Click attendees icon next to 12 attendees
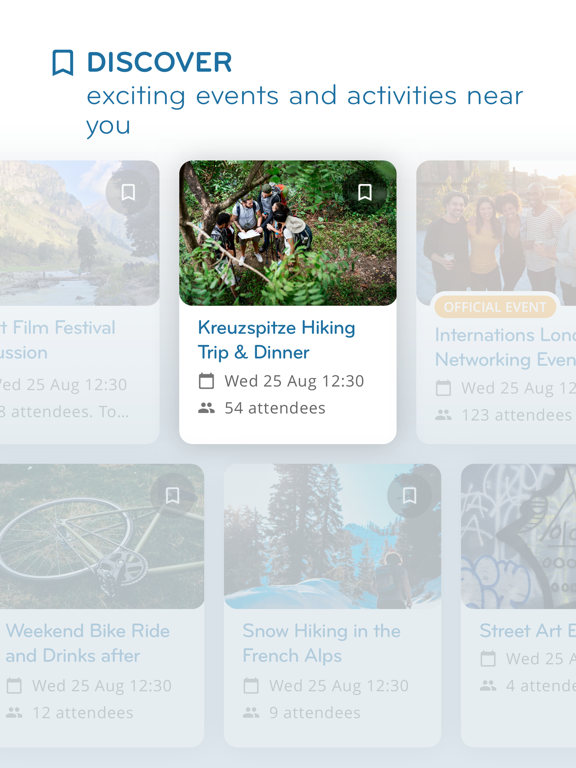 tap(14, 712)
